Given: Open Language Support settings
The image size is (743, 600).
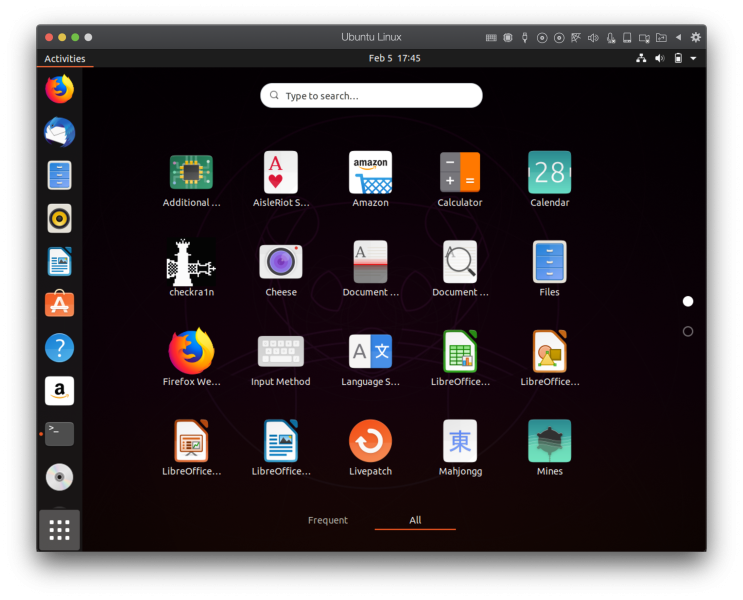Looking at the screenshot, I should 370,352.
